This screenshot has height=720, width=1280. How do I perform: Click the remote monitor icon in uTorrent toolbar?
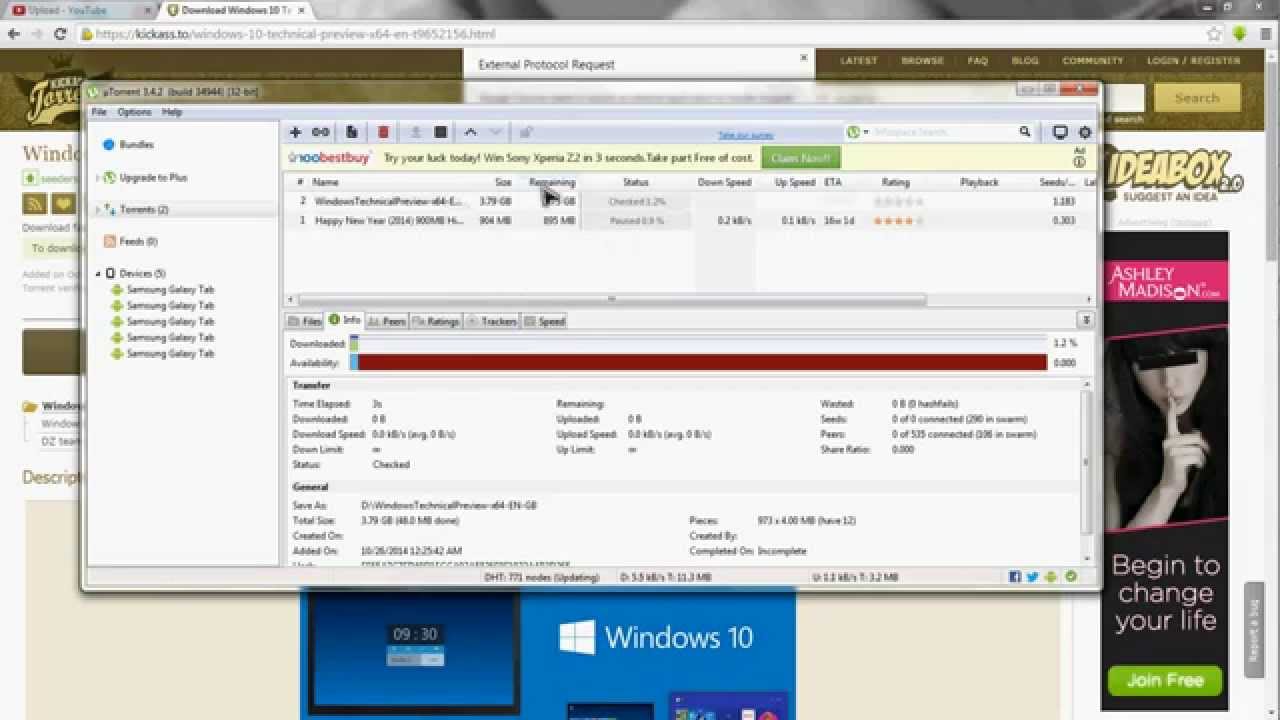pos(1060,132)
